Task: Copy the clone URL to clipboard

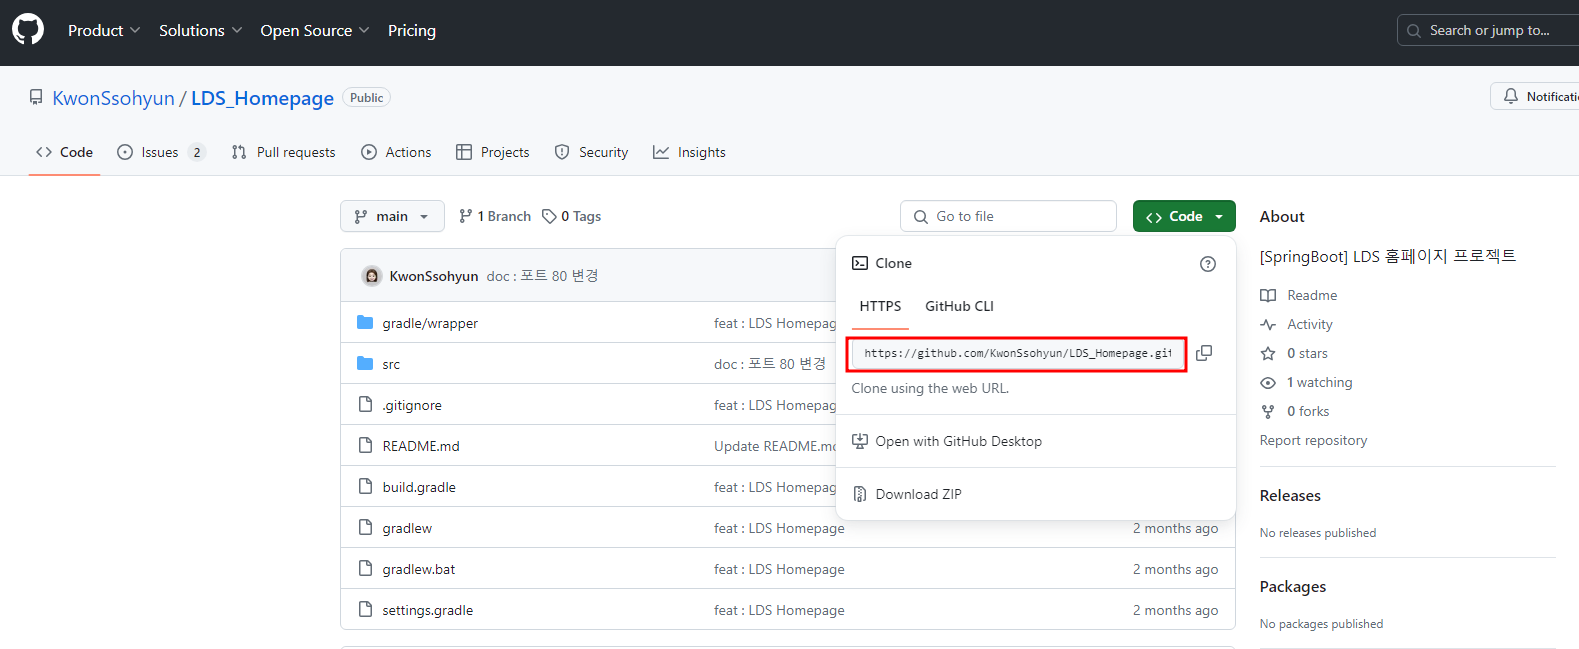Action: click(1204, 353)
